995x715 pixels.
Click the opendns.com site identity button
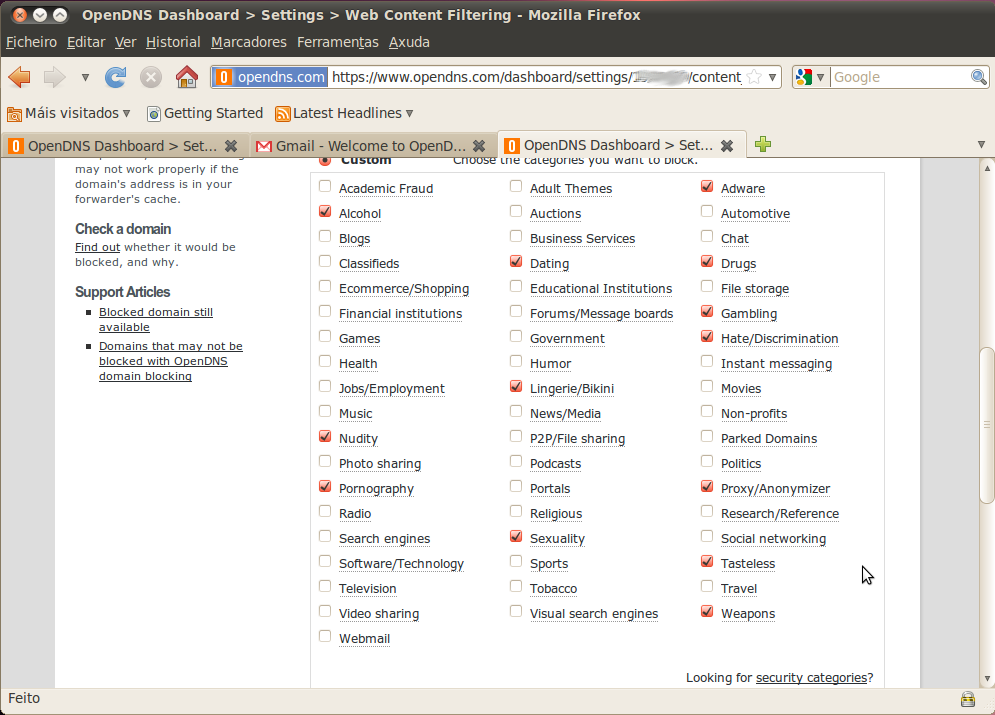click(270, 77)
